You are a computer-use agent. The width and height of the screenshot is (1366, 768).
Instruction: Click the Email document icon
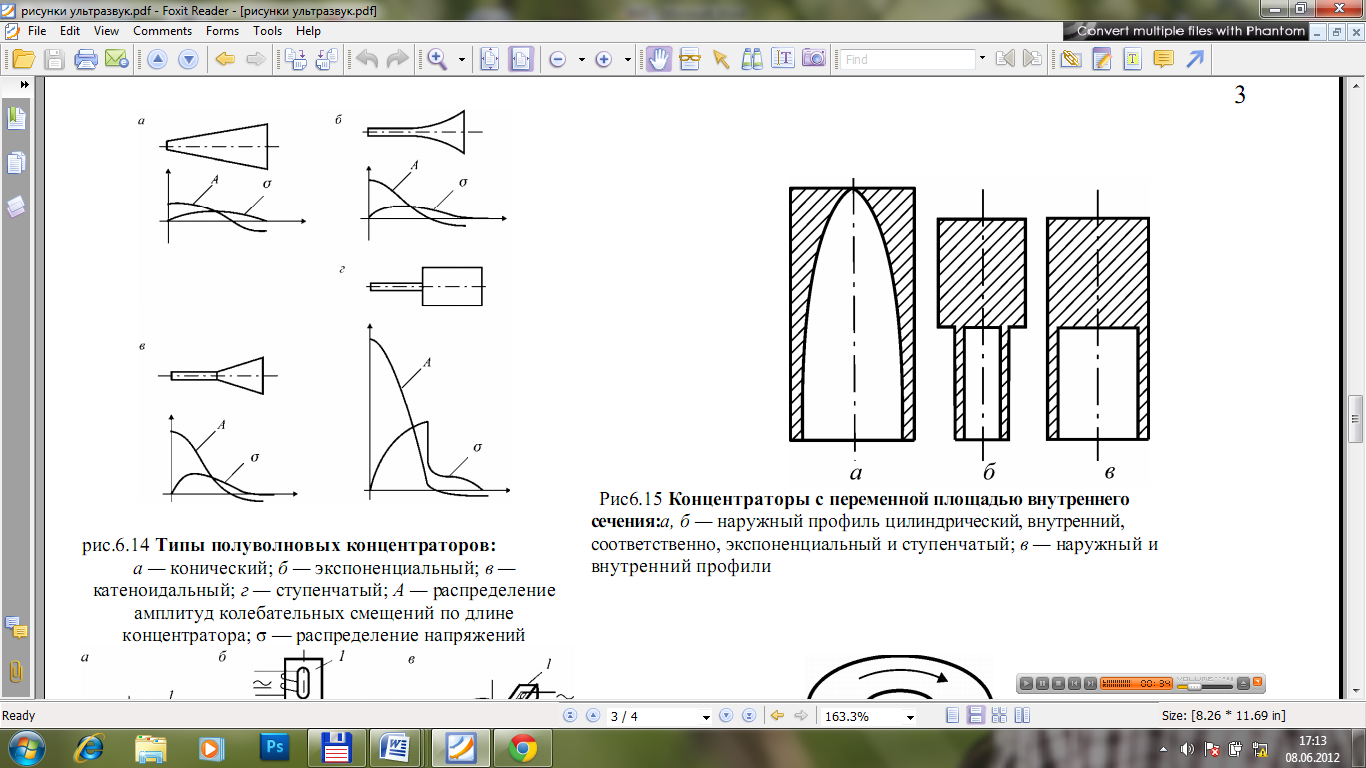point(116,59)
